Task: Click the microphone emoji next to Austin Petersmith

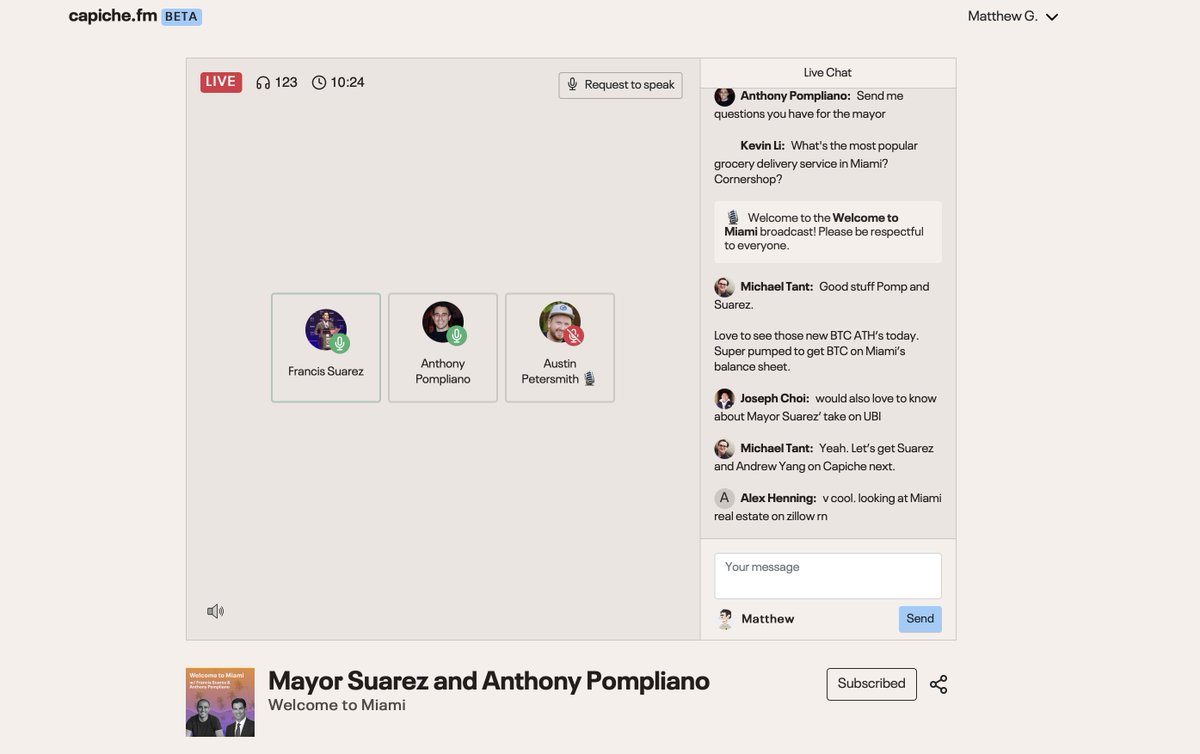Action: click(590, 379)
